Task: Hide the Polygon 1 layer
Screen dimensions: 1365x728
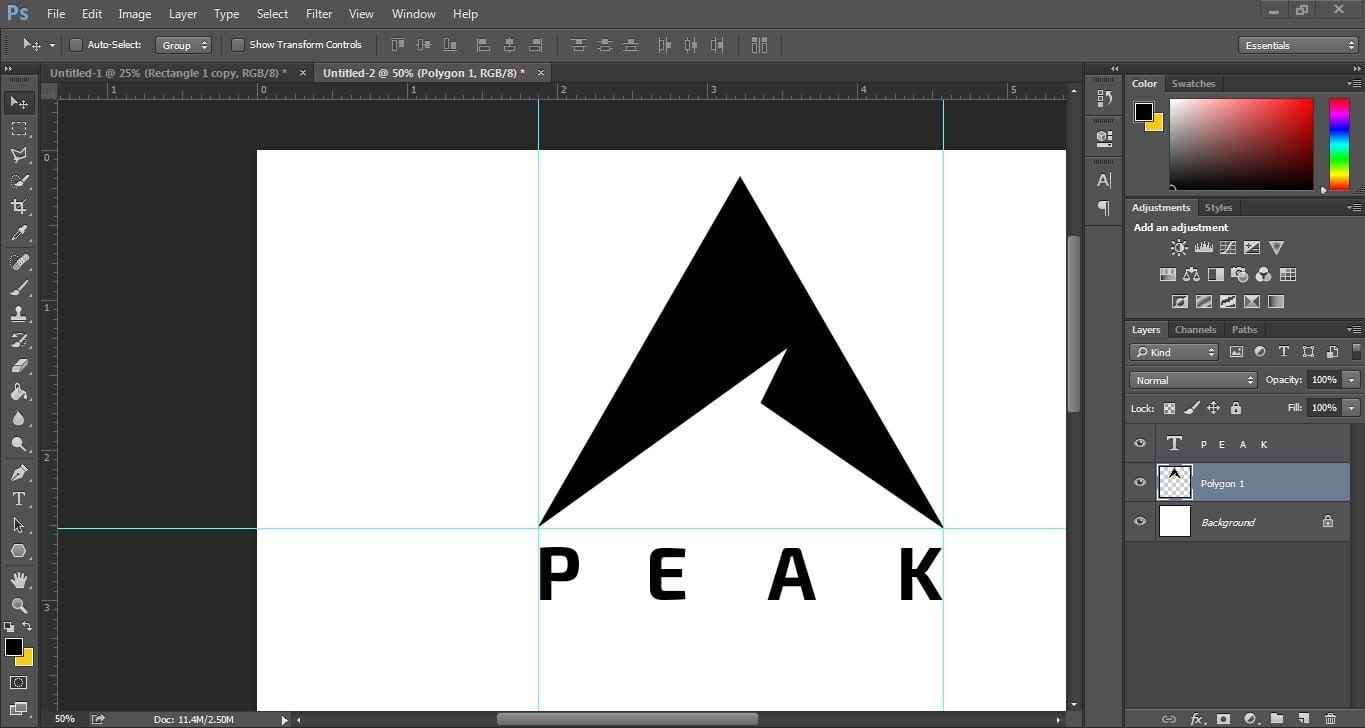Action: (1139, 482)
